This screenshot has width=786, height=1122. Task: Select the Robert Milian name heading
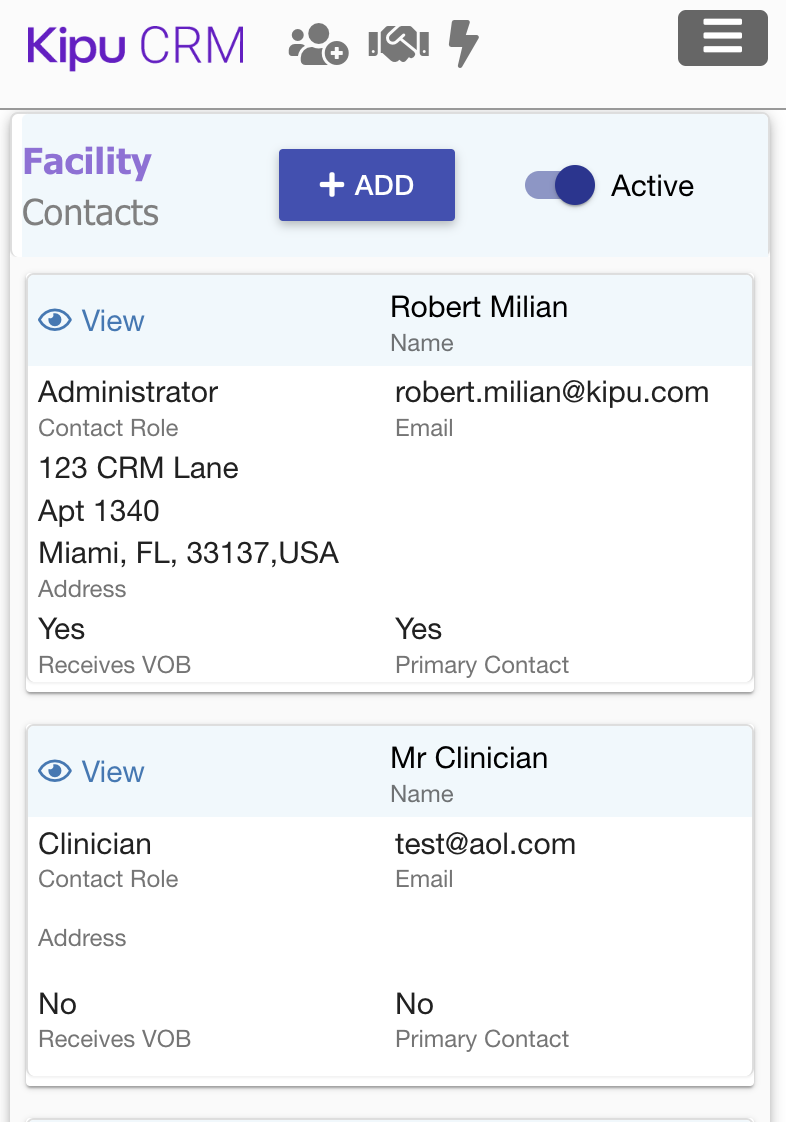click(479, 307)
